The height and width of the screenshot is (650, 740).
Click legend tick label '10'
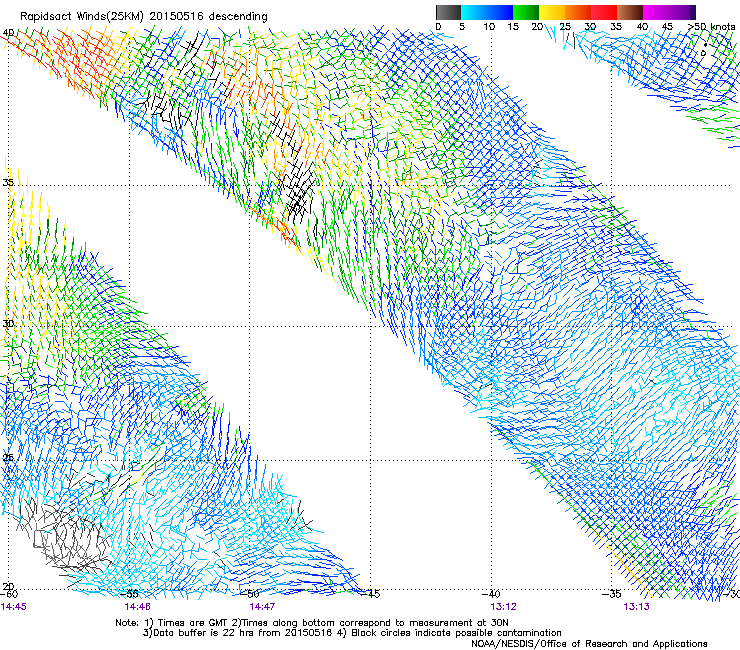pyautogui.click(x=489, y=27)
